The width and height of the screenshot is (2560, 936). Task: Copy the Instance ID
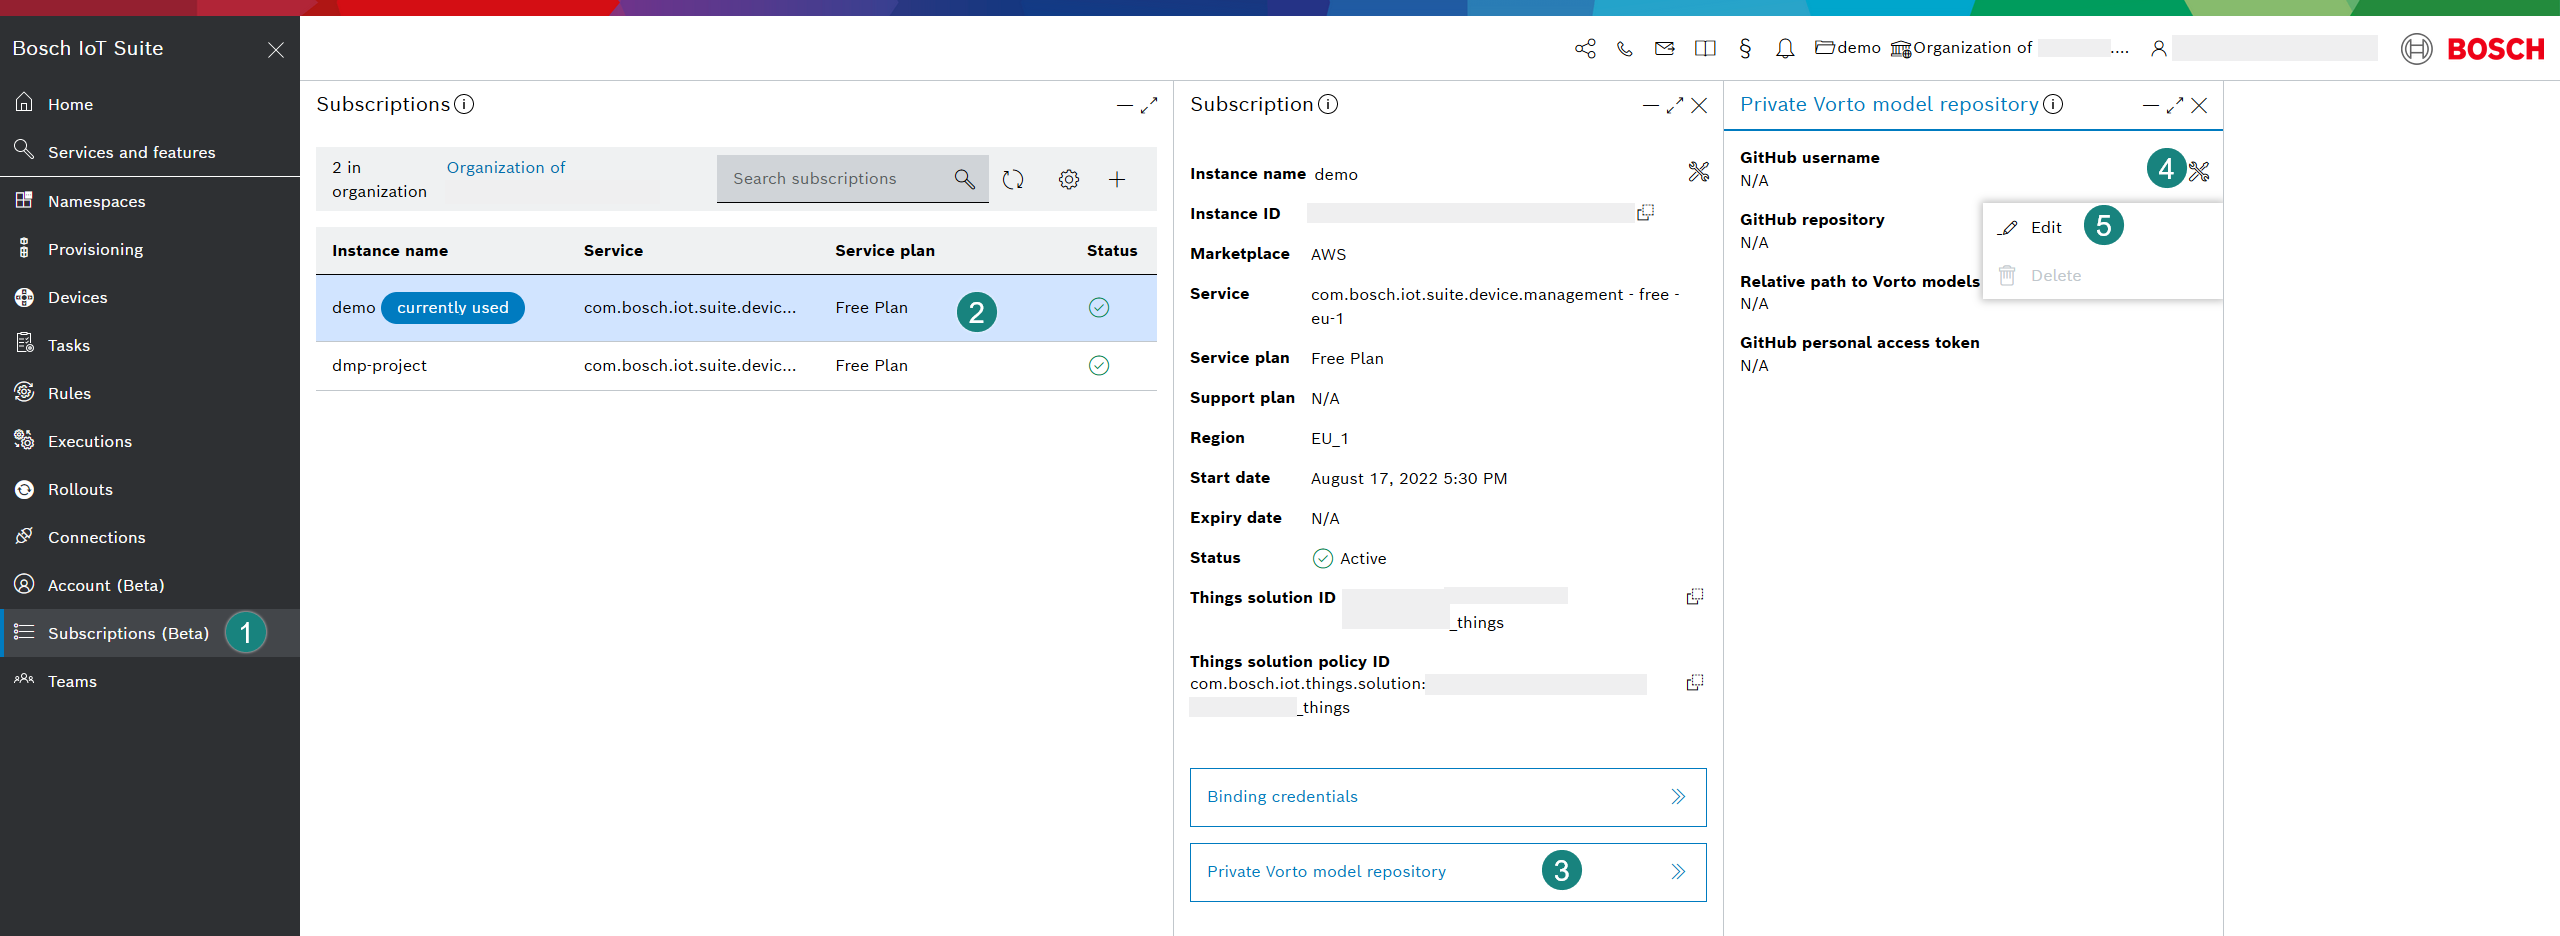(1645, 212)
